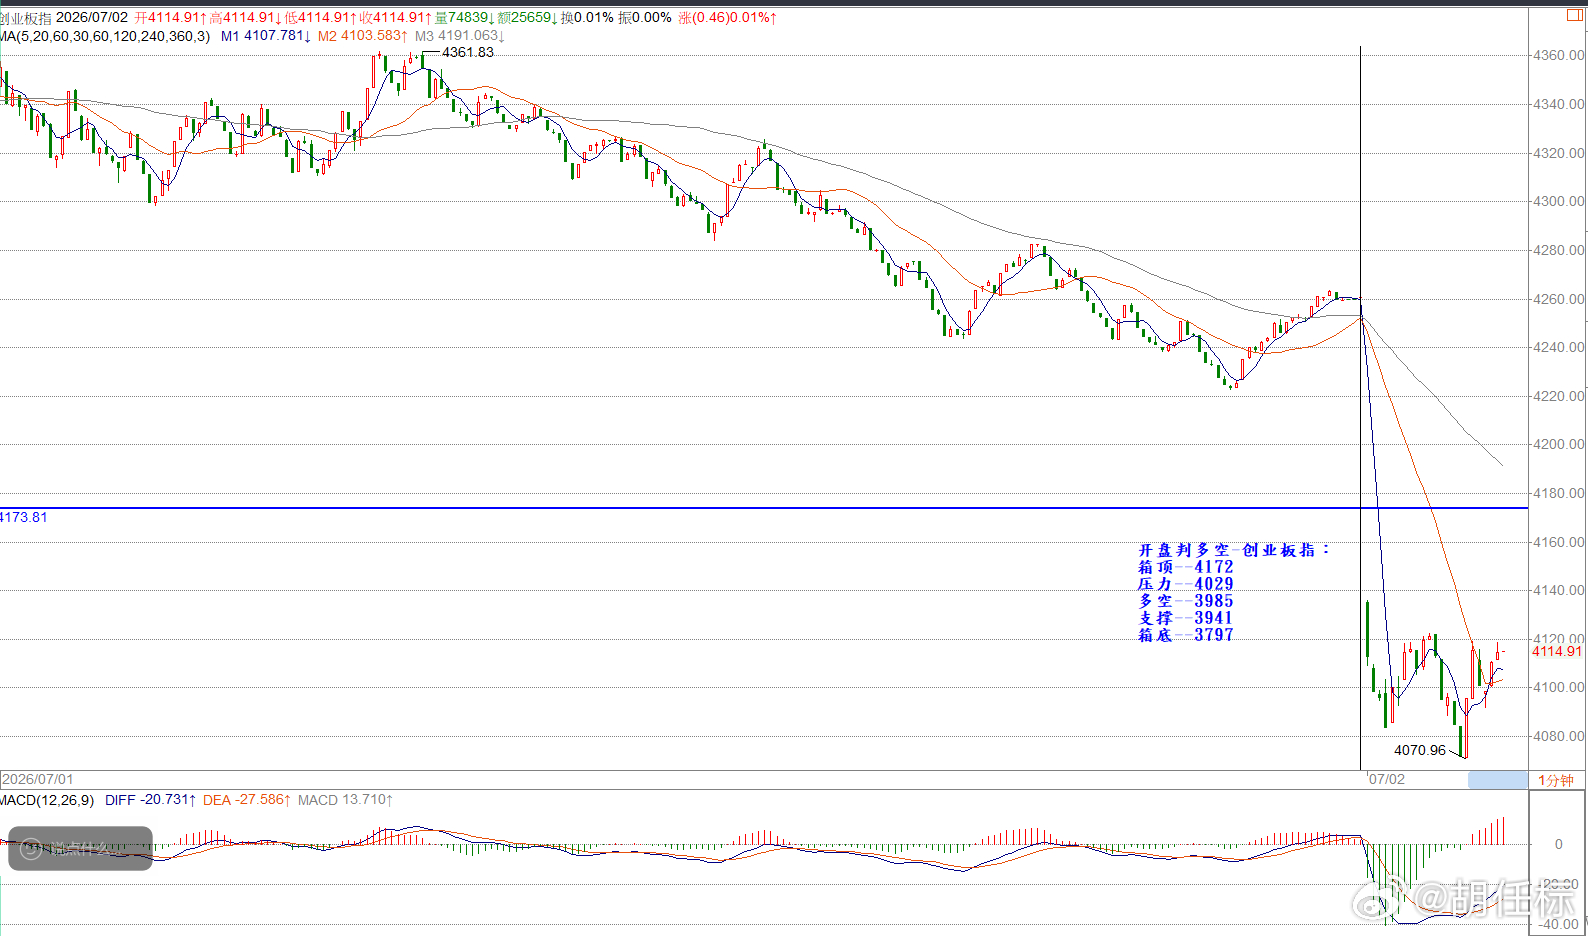The image size is (1588, 936).
Task: Click the 07/02 vertical day separator line
Action: coord(1360,407)
